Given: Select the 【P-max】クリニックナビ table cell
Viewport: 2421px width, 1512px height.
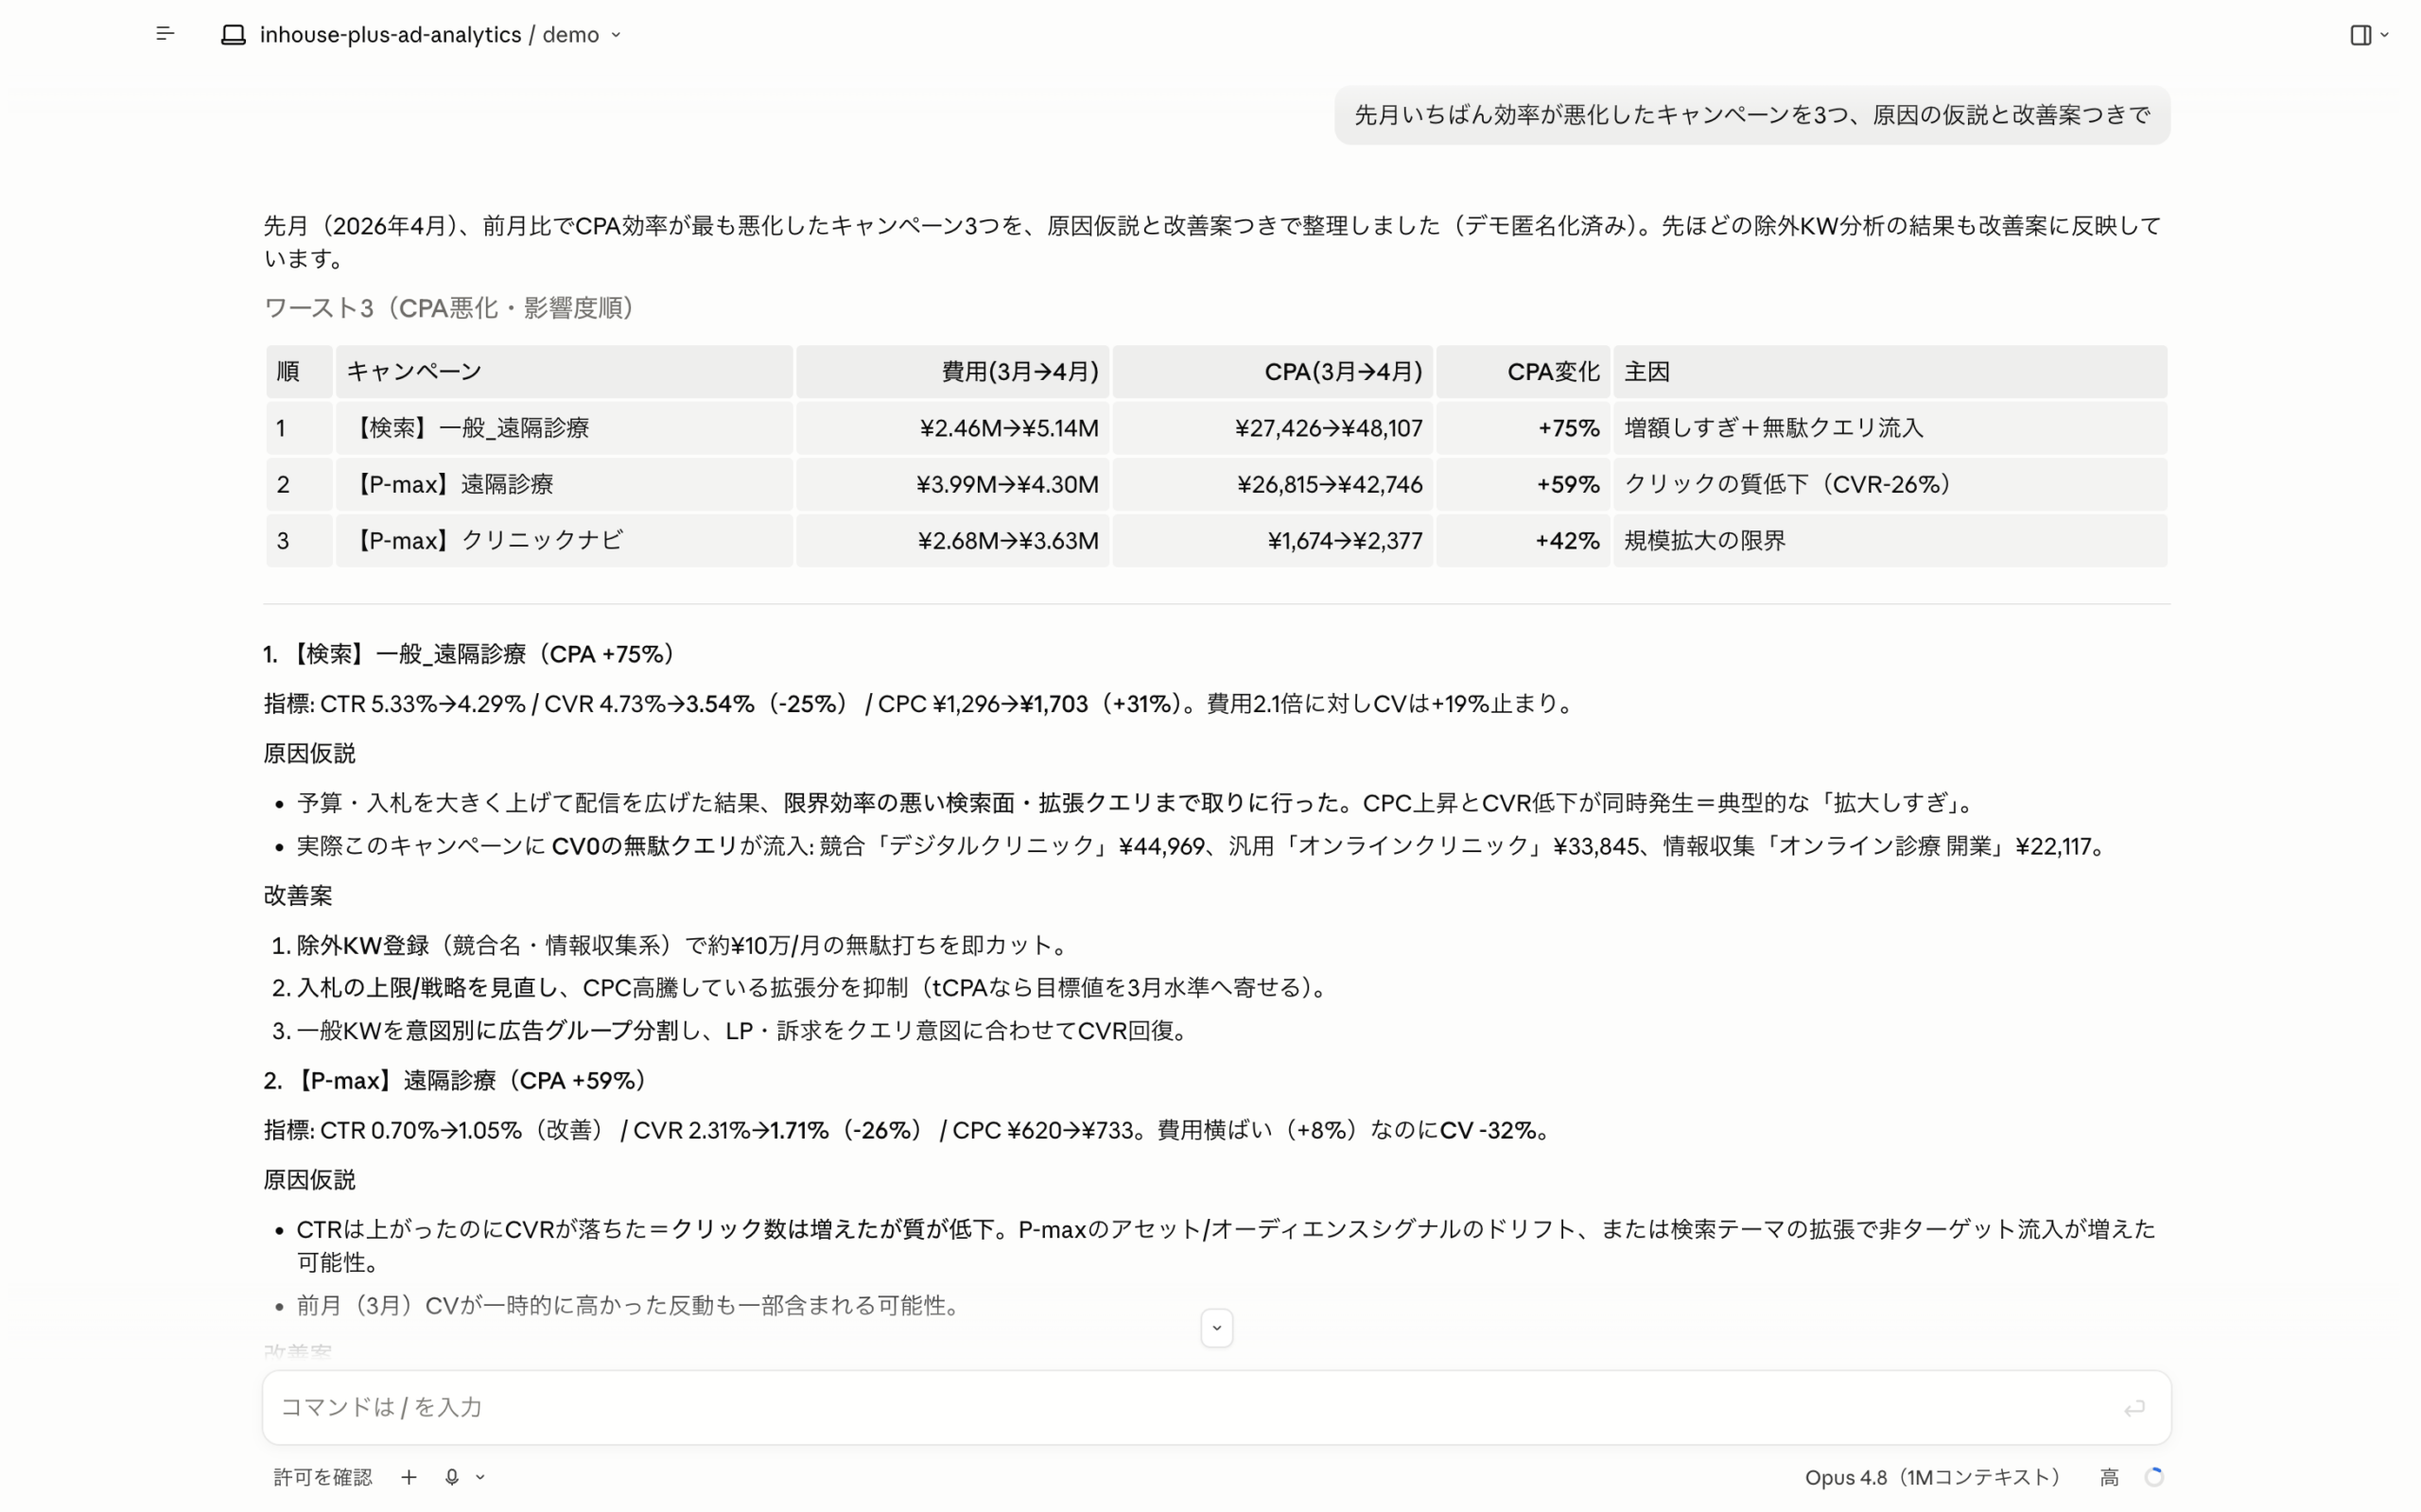Looking at the screenshot, I should (564, 541).
